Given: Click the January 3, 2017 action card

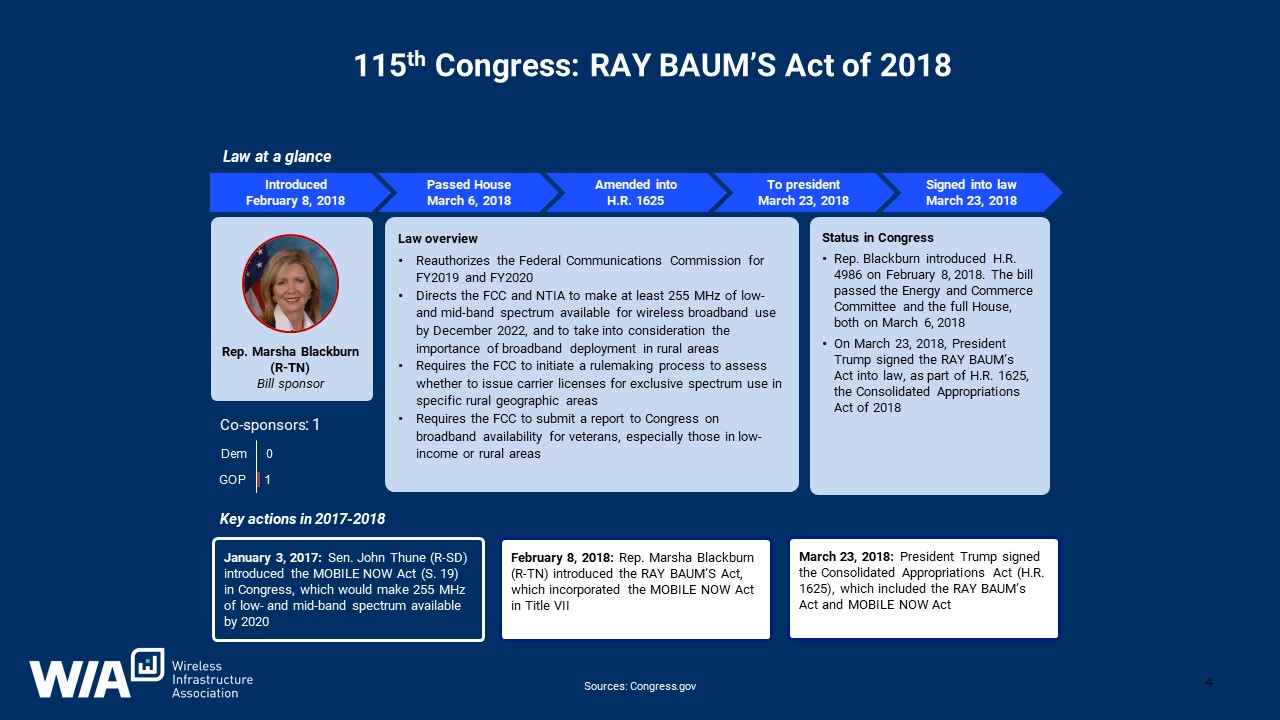Looking at the screenshot, I should click(347, 589).
